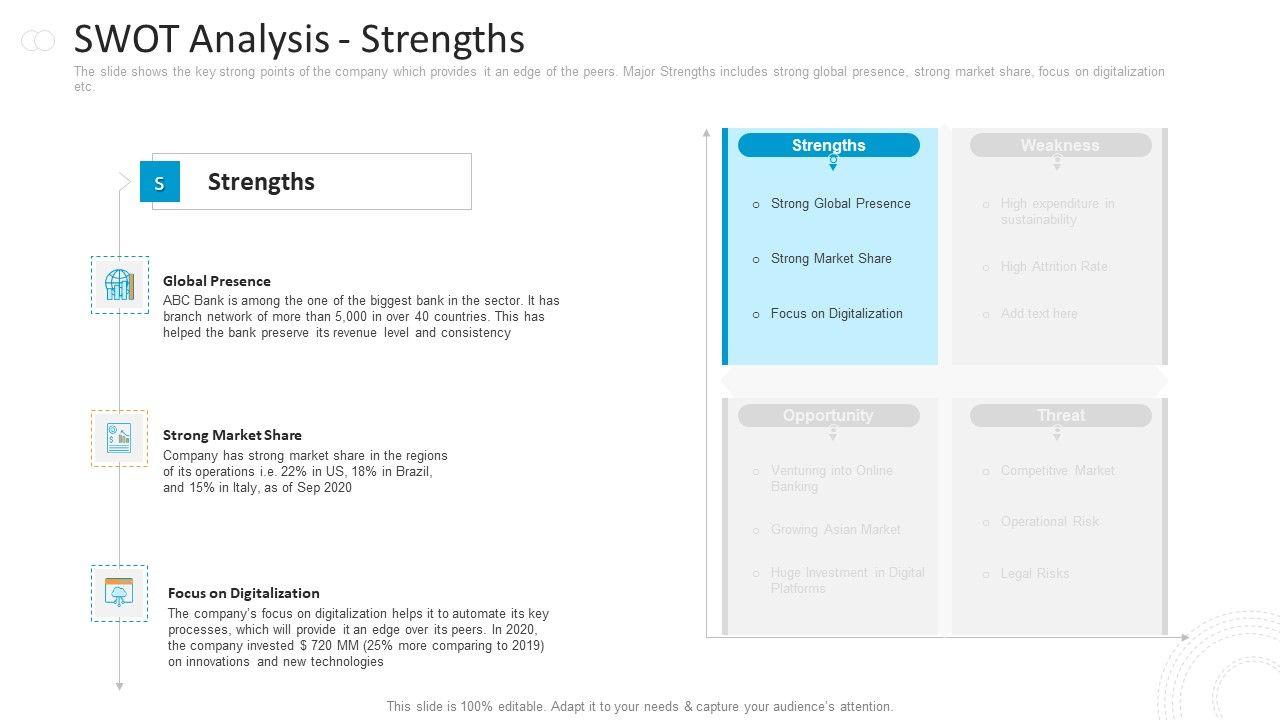Select the greyed Opportunity pill
Image resolution: width=1280 pixels, height=720 pixels.
click(x=828, y=415)
